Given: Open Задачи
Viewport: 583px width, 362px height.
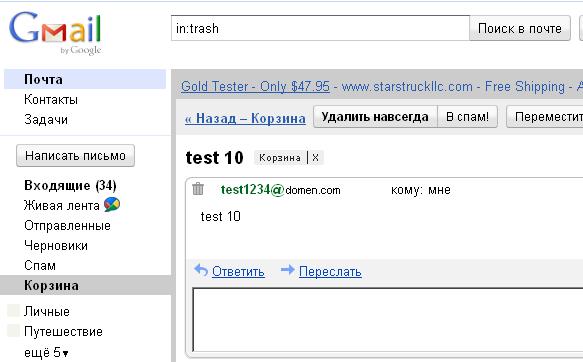Looking at the screenshot, I should (x=46, y=120).
